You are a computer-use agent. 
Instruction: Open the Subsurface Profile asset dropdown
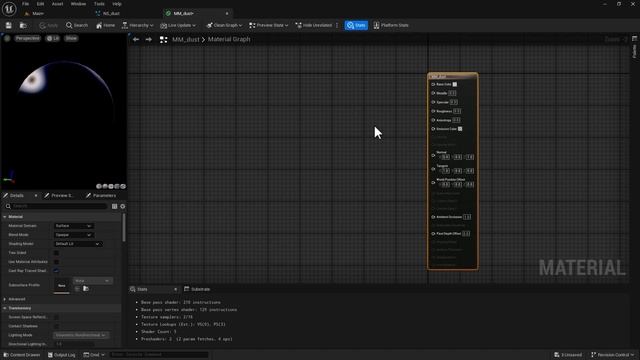pos(92,281)
